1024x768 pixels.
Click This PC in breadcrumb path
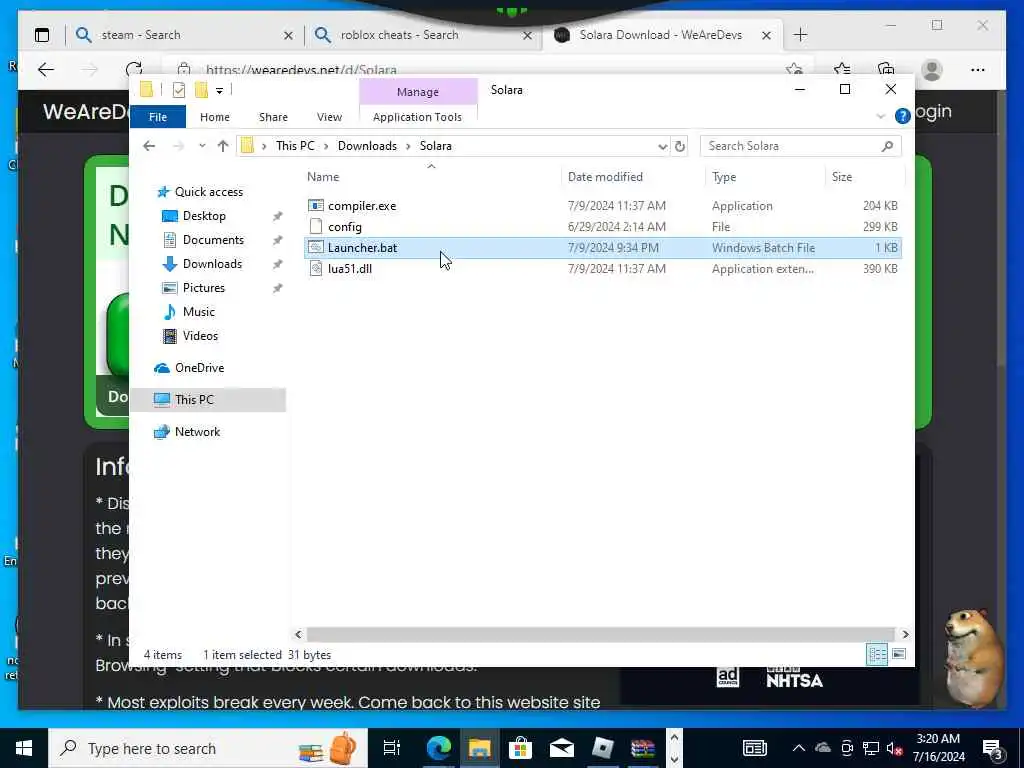(x=295, y=146)
